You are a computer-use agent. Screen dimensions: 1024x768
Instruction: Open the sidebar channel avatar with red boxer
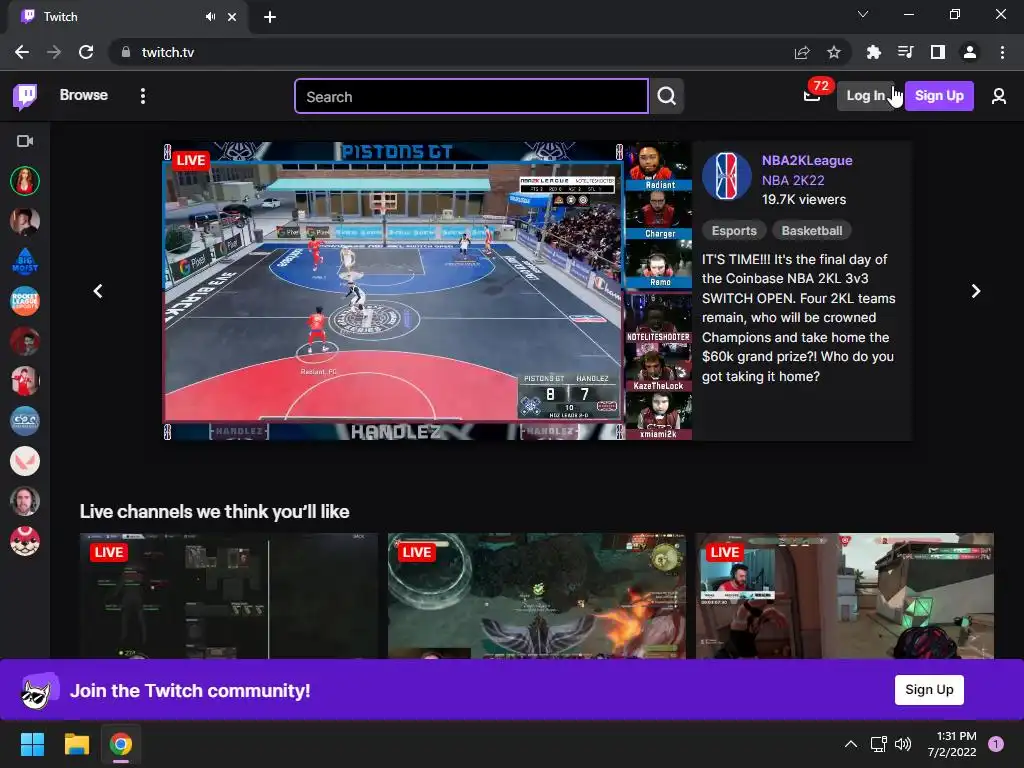click(x=25, y=381)
